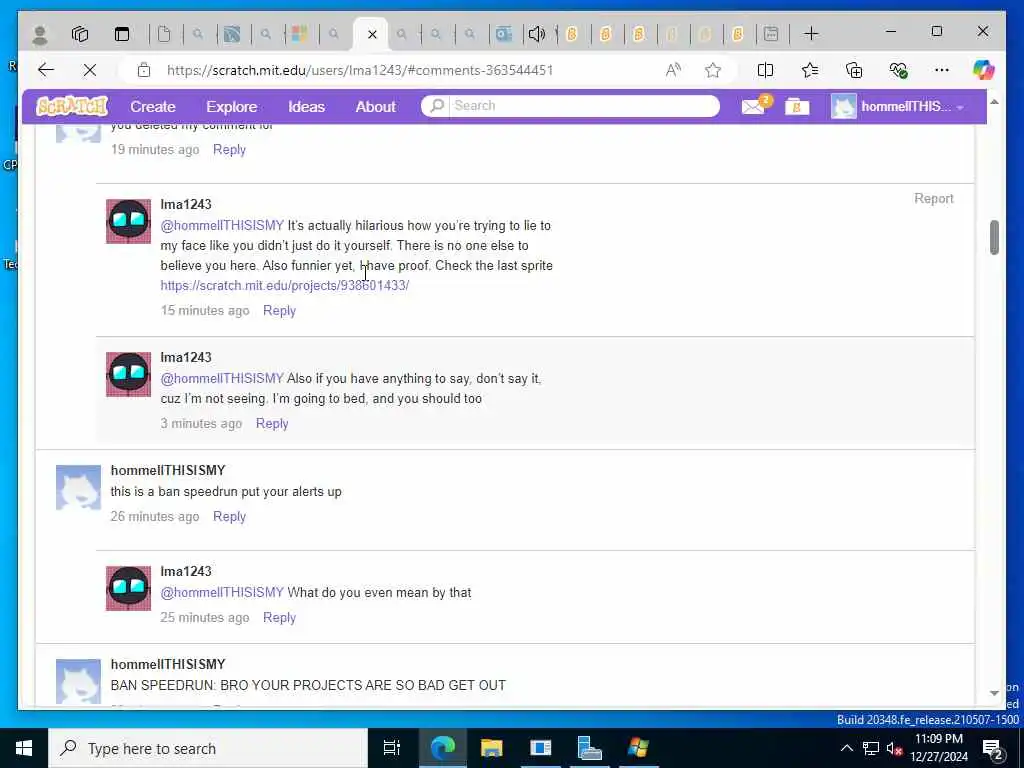Open Browser essentials heart icon
The image size is (1024, 768).
coord(899,70)
